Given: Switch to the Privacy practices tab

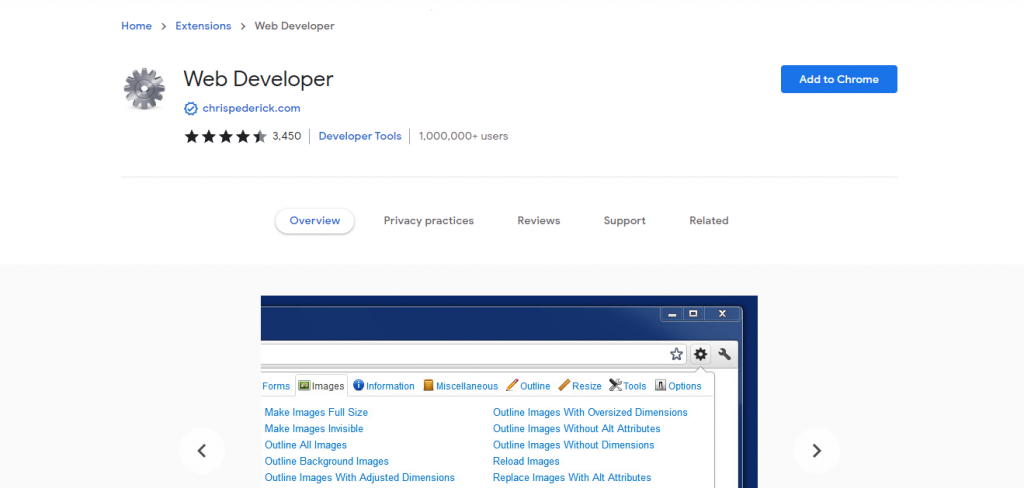Looking at the screenshot, I should tap(428, 221).
